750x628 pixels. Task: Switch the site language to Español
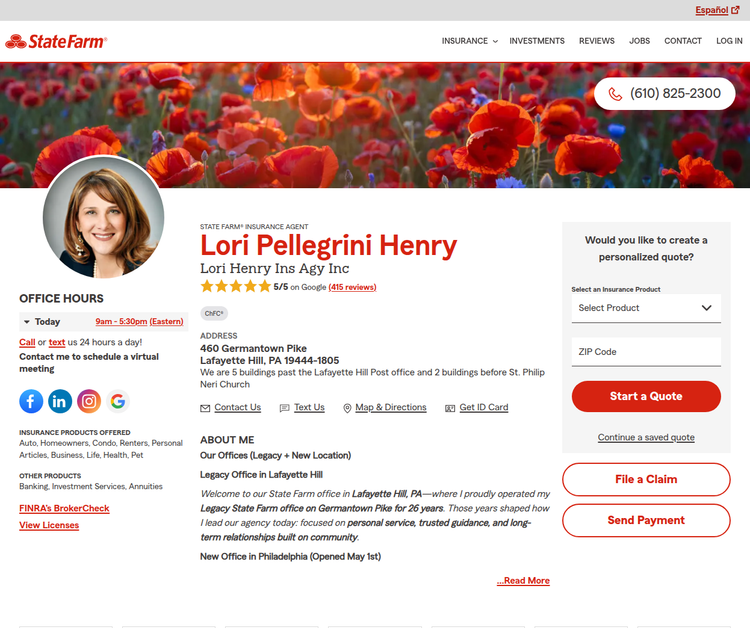click(712, 10)
